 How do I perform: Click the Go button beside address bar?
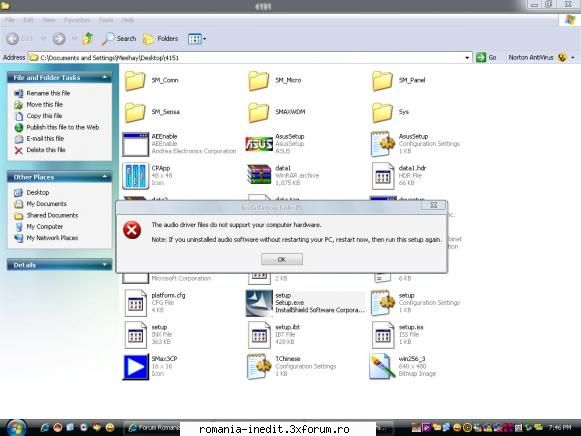click(486, 57)
